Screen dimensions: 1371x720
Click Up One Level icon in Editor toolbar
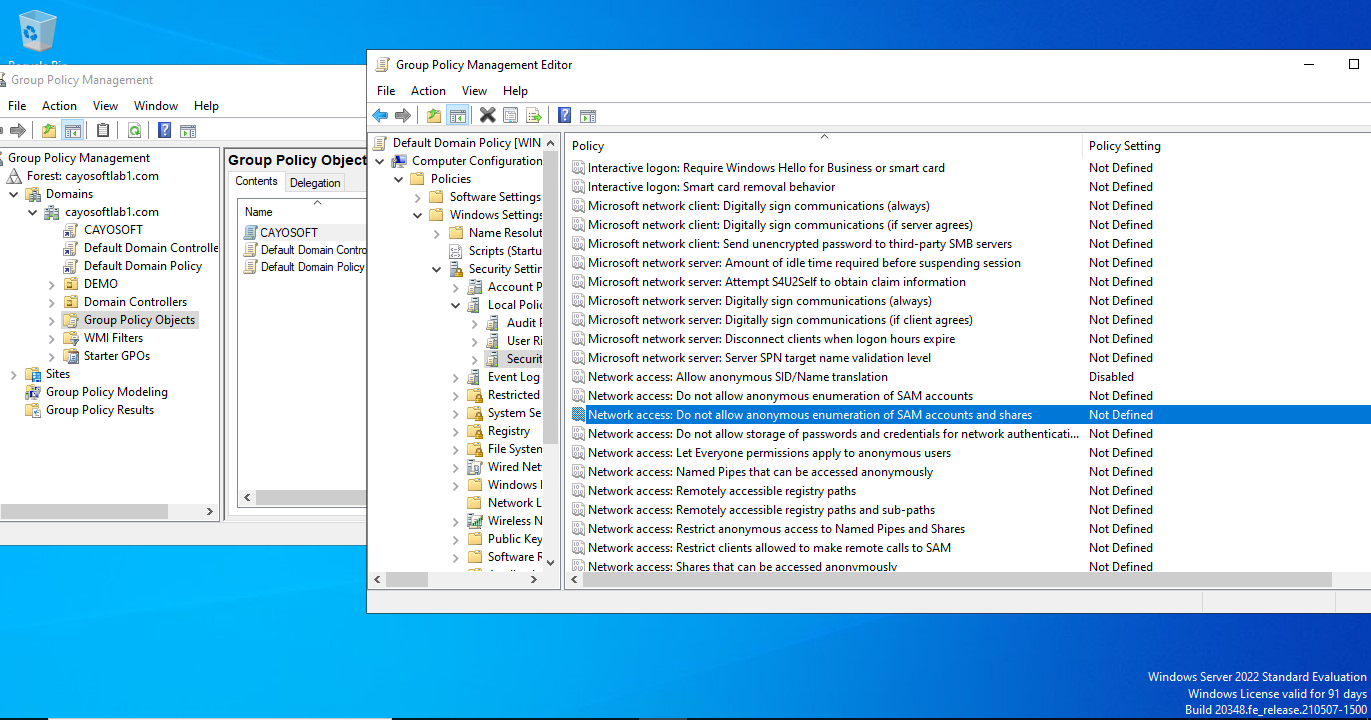pyautogui.click(x=433, y=116)
